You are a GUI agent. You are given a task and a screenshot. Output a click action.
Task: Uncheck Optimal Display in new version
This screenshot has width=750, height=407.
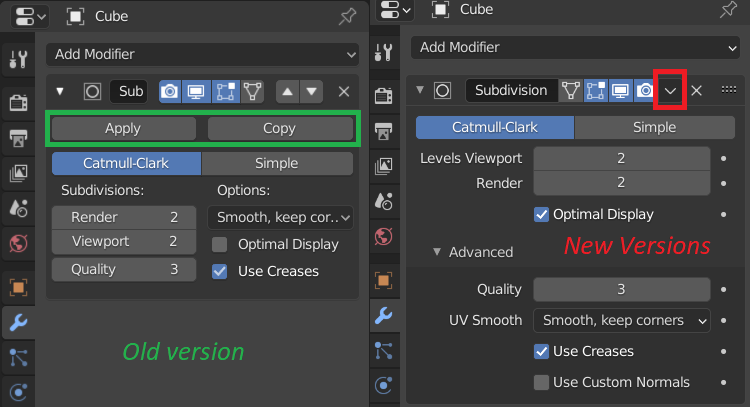pyautogui.click(x=541, y=214)
